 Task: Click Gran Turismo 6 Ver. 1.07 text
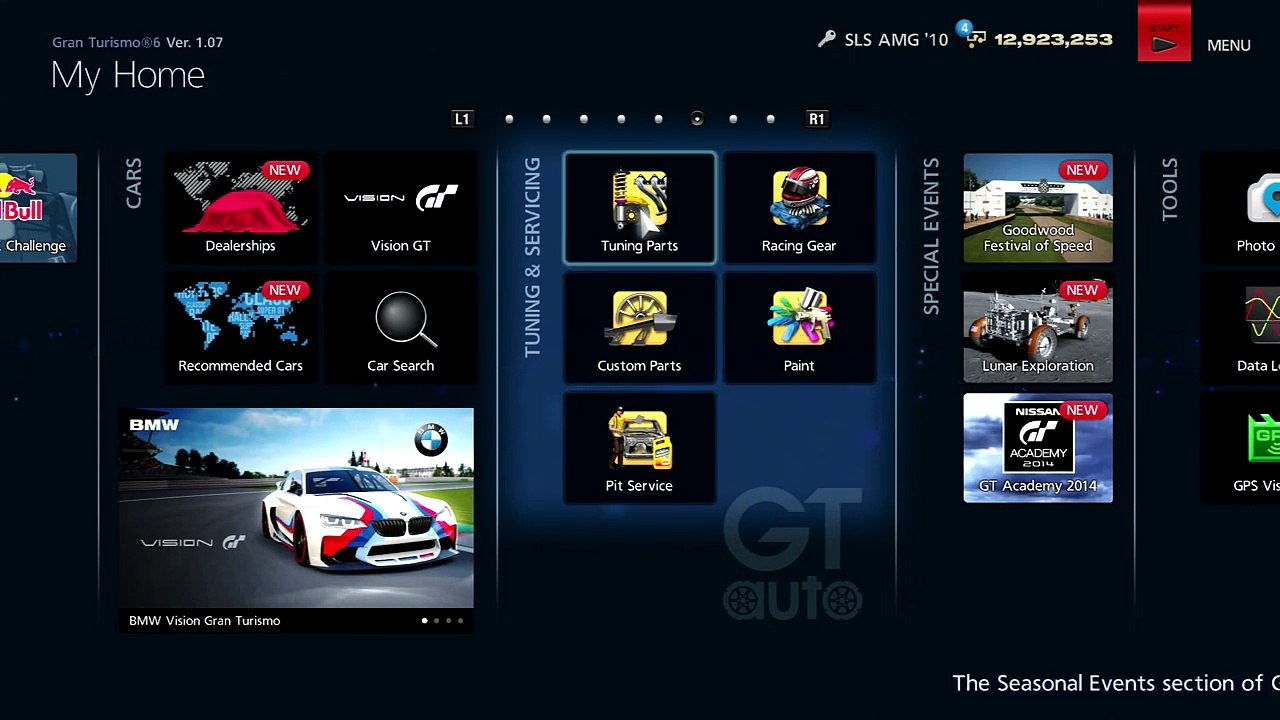point(138,42)
